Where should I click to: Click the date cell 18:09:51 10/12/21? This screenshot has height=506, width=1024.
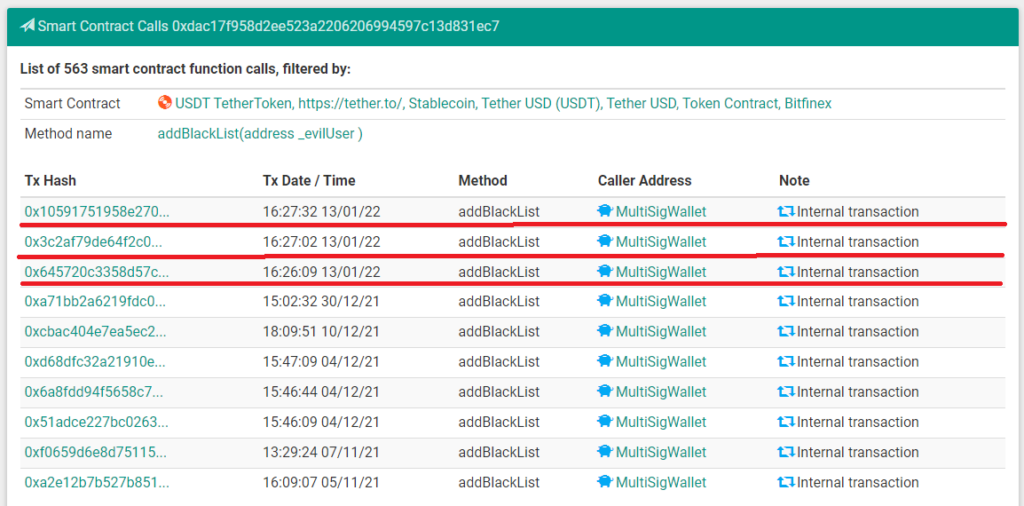[321, 332]
